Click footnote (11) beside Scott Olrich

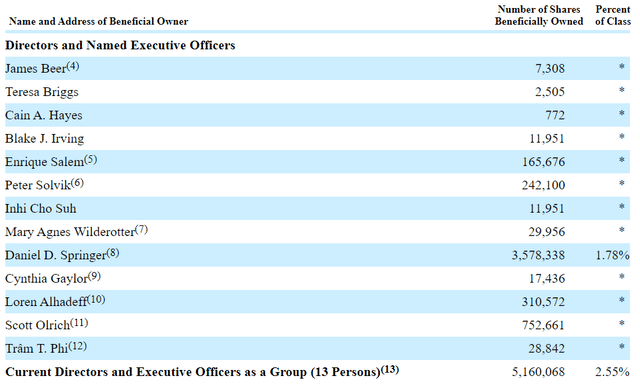tap(79, 323)
